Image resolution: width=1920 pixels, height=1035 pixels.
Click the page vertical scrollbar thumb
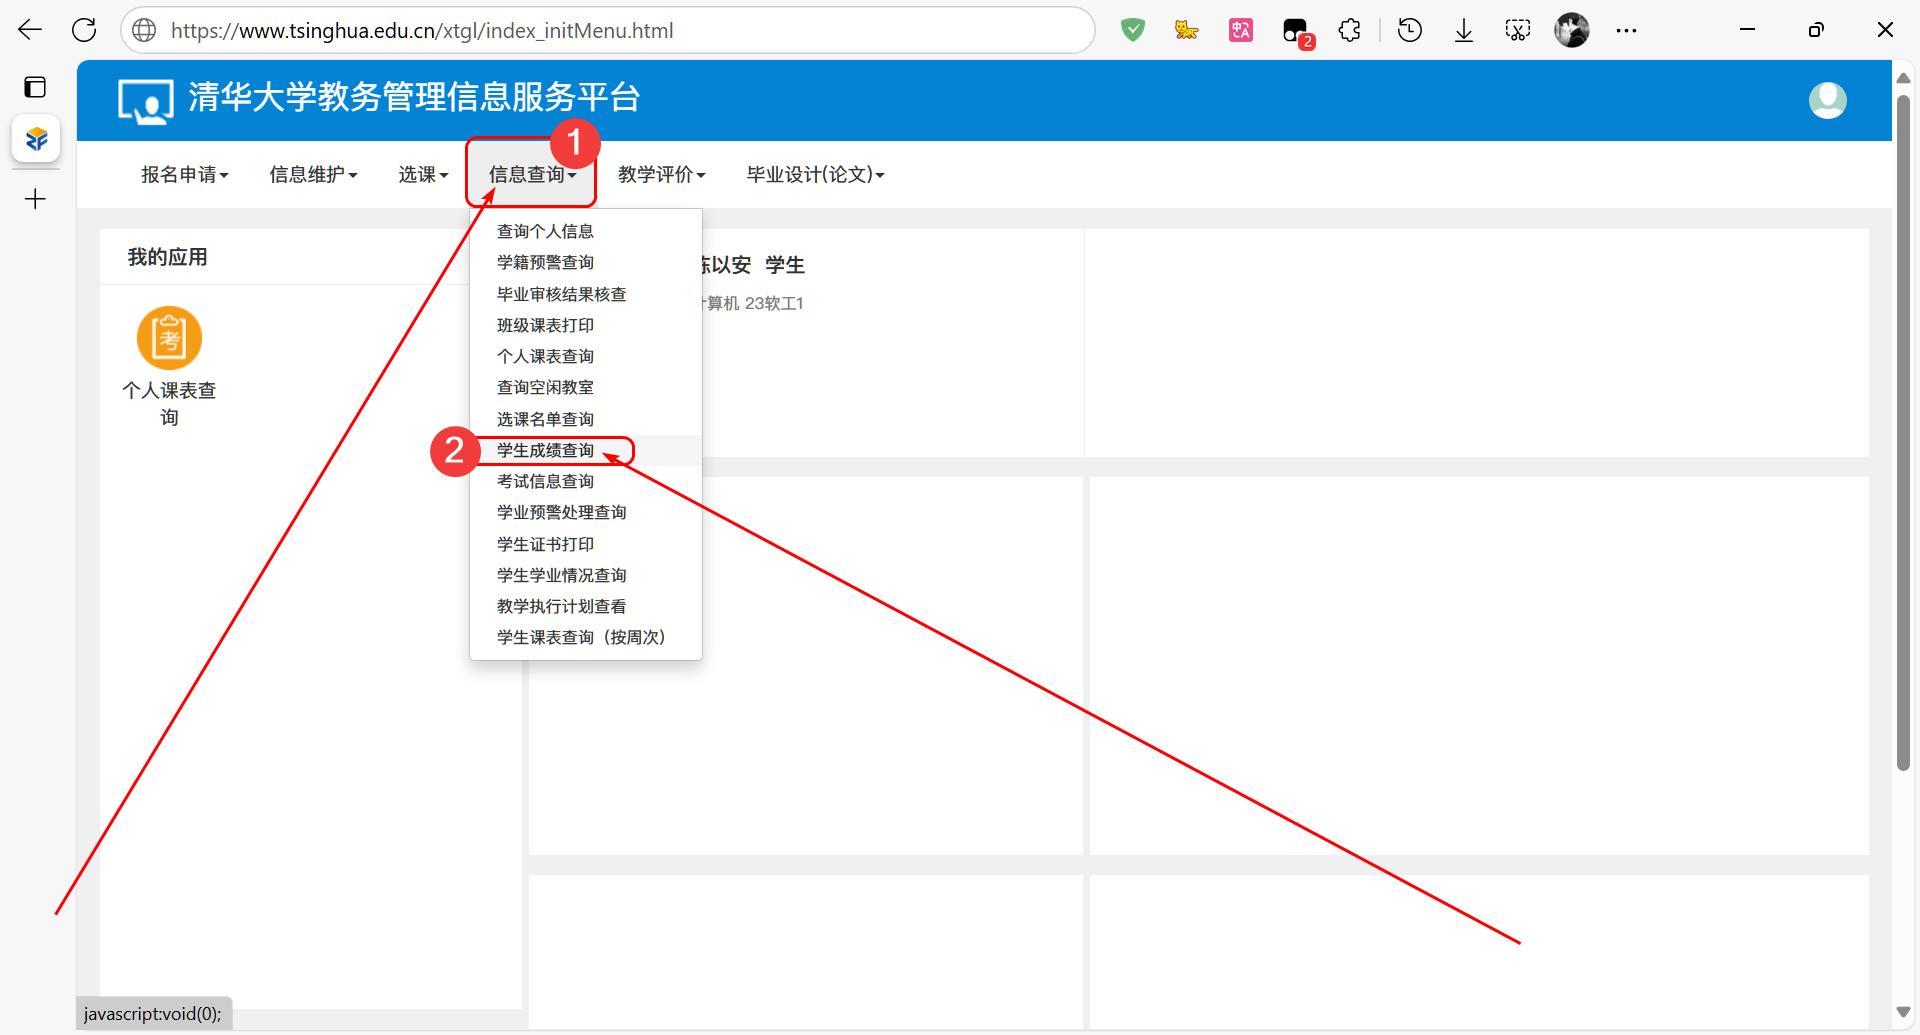coord(1903,432)
